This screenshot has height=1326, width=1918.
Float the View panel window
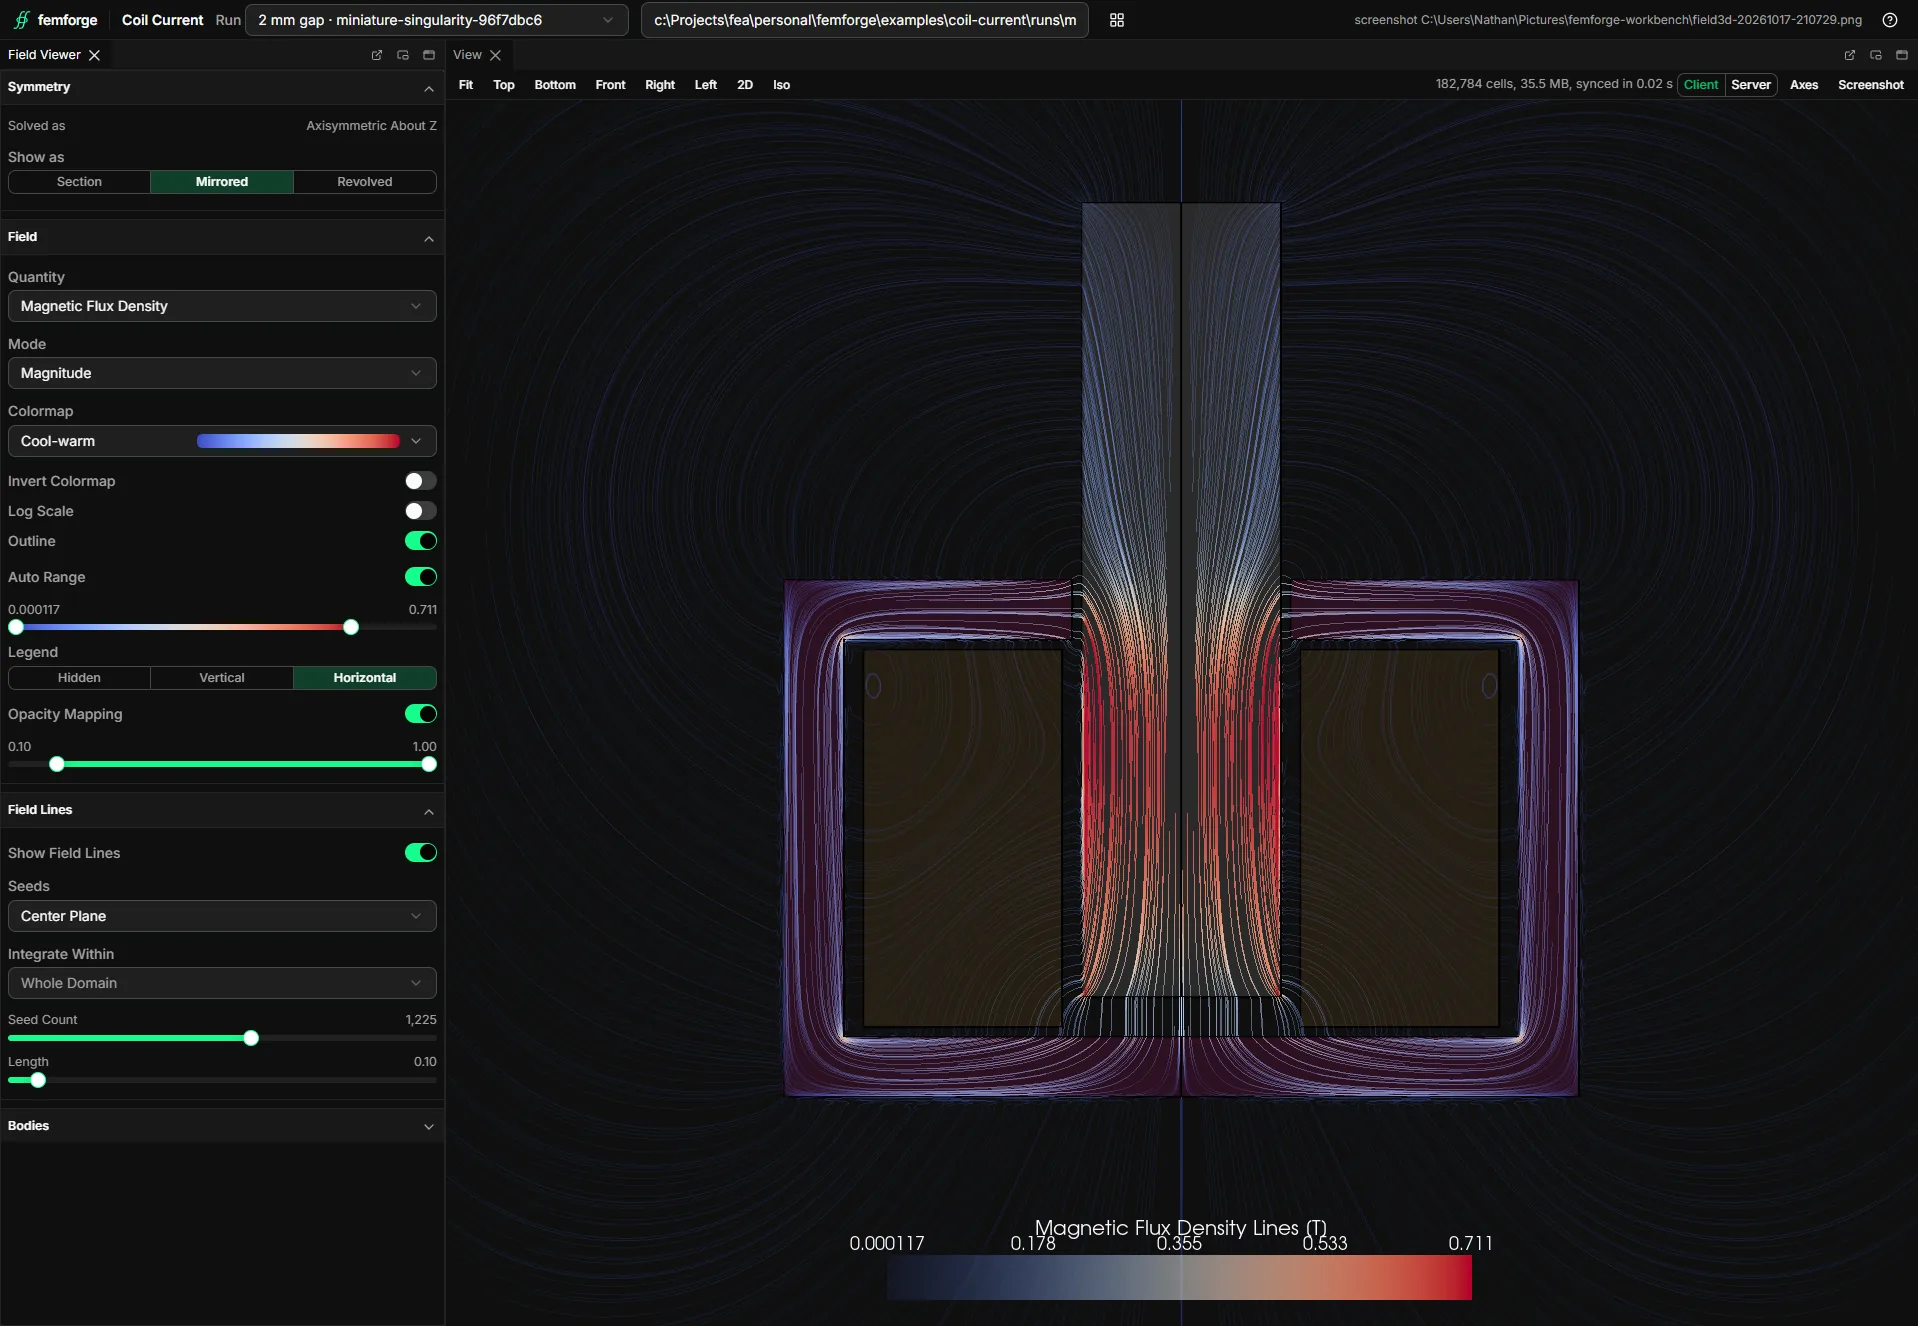1875,55
